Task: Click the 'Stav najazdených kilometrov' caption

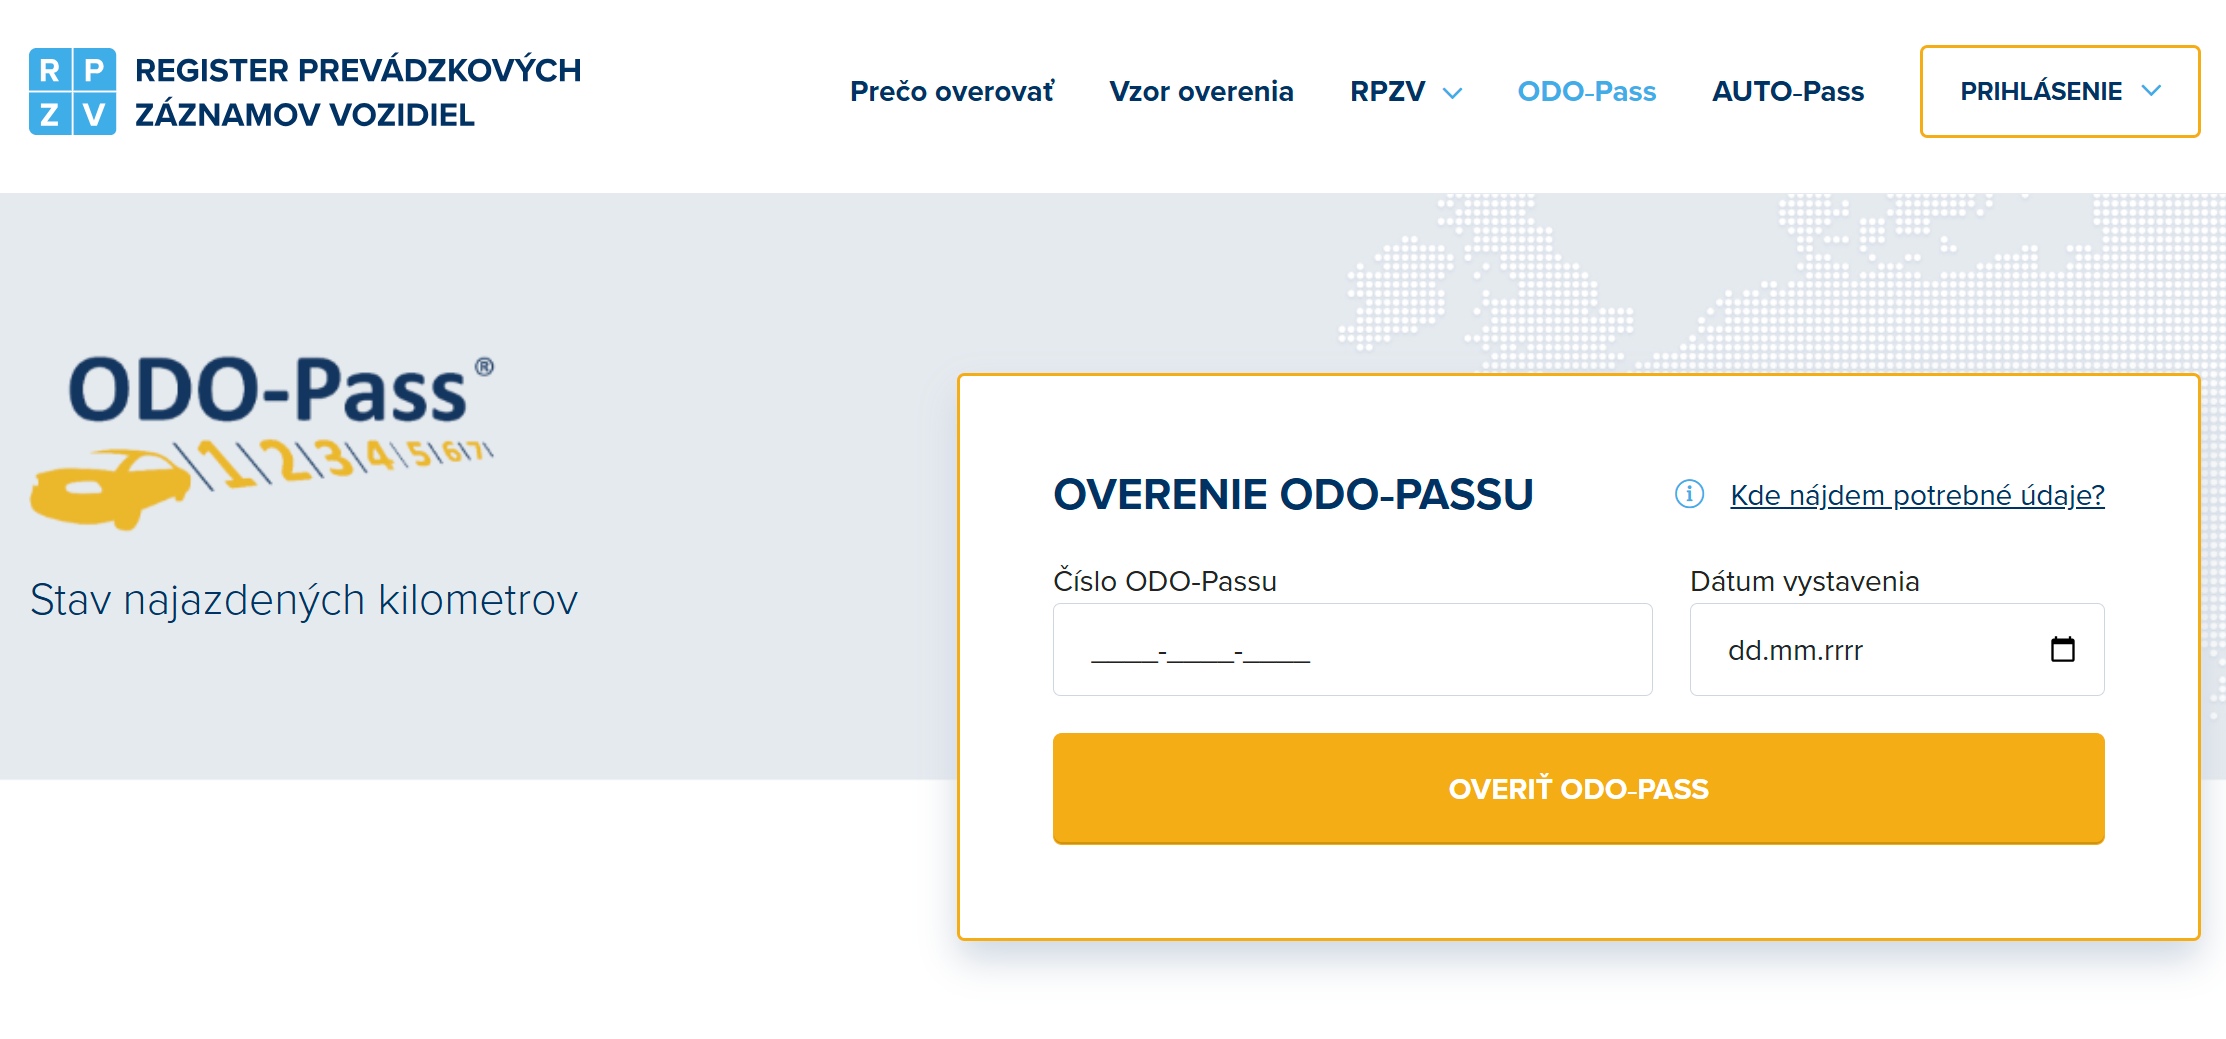Action: (304, 600)
